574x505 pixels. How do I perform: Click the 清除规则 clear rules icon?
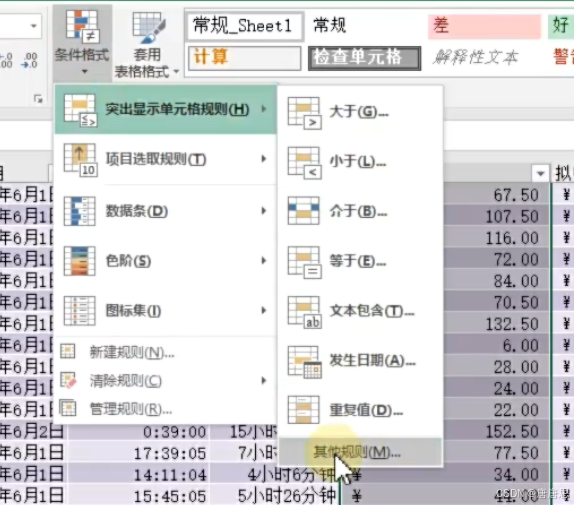point(68,380)
